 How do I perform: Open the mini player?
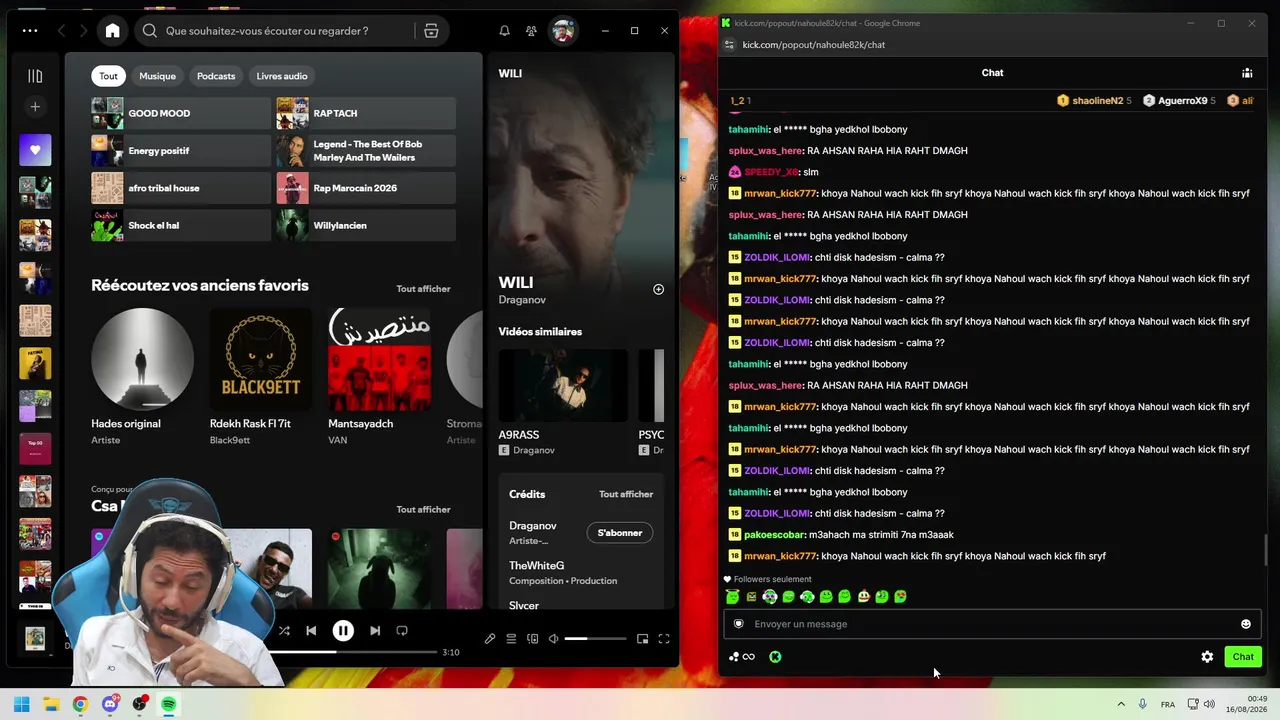[x=642, y=639]
